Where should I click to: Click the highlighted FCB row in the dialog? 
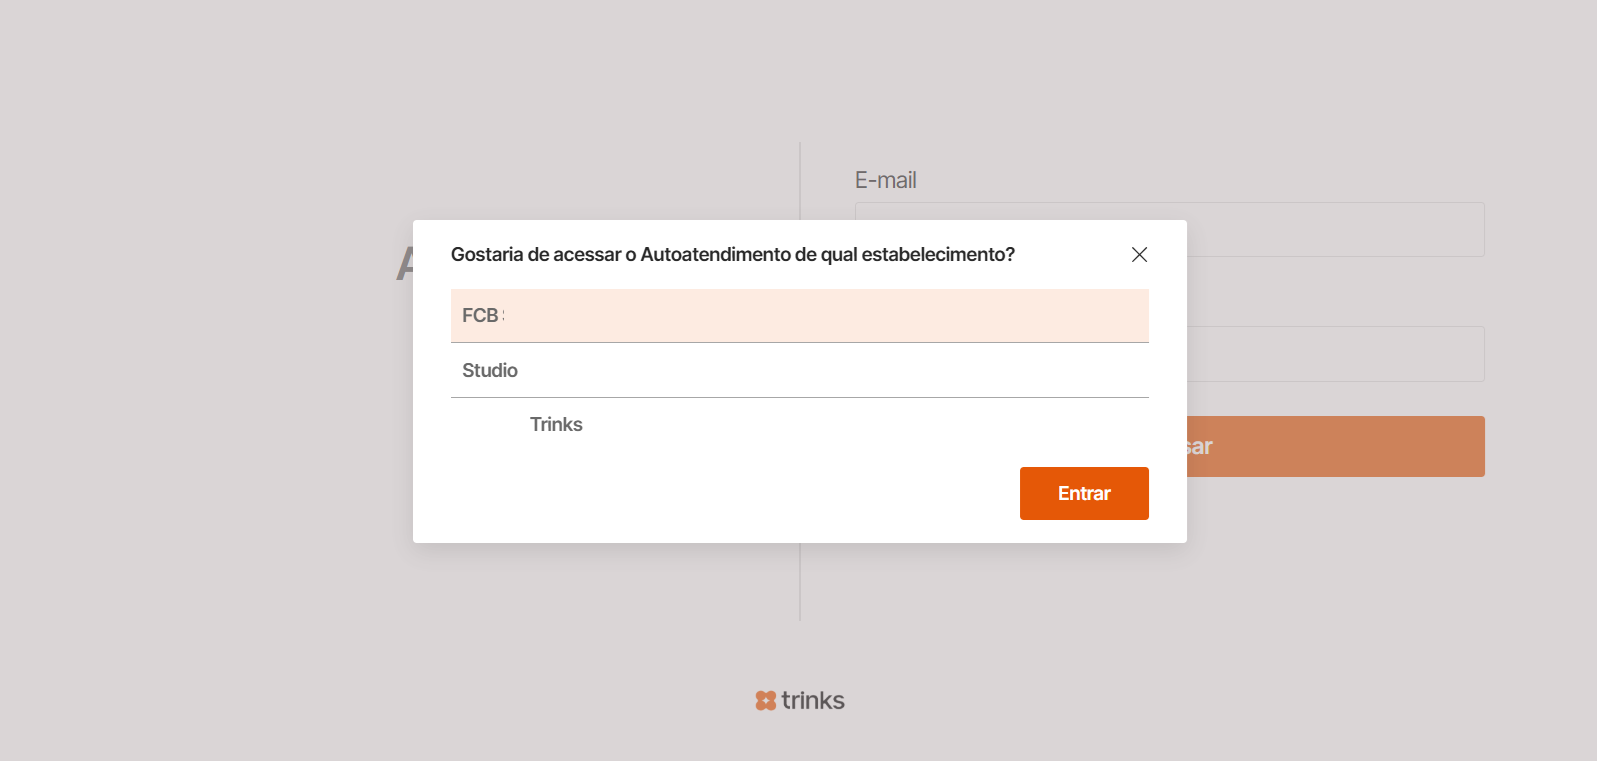799,315
